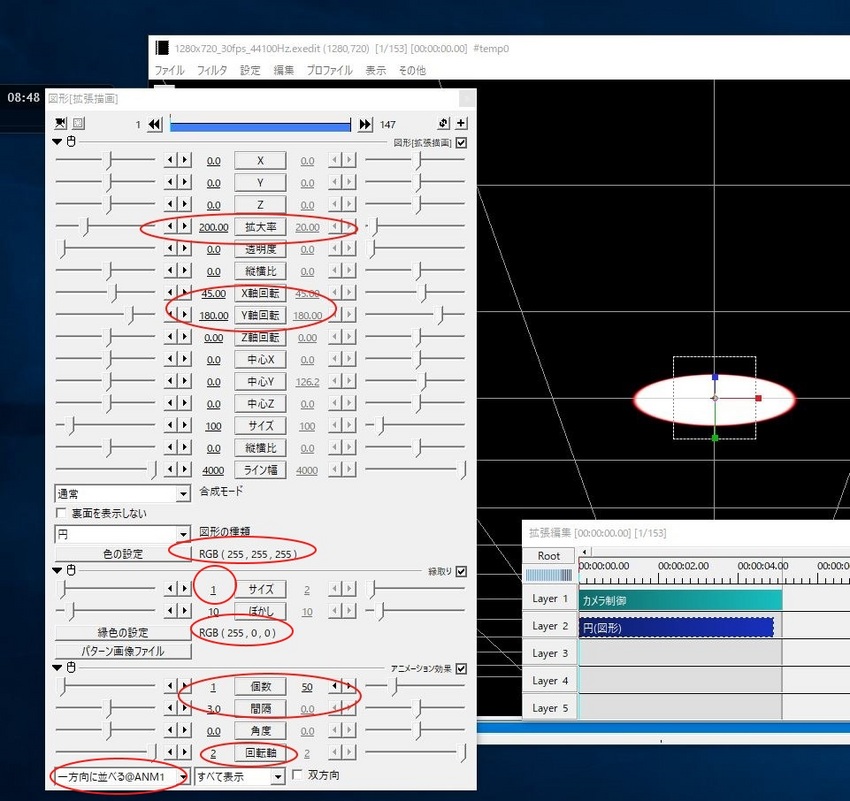850x801 pixels.
Task: Collapse the 縁取り section triangle
Action: click(57, 570)
